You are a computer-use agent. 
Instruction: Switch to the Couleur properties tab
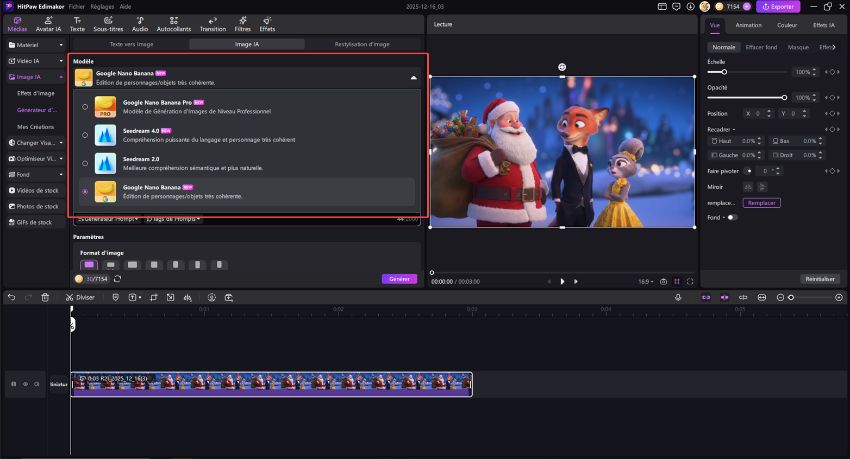[787, 26]
